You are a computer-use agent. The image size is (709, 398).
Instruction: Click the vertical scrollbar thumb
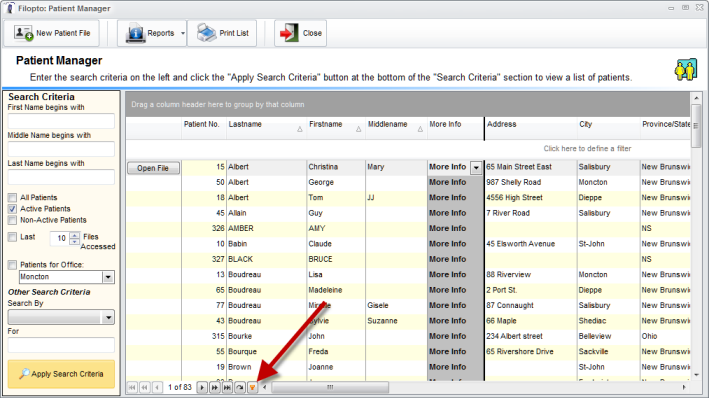(x=696, y=126)
